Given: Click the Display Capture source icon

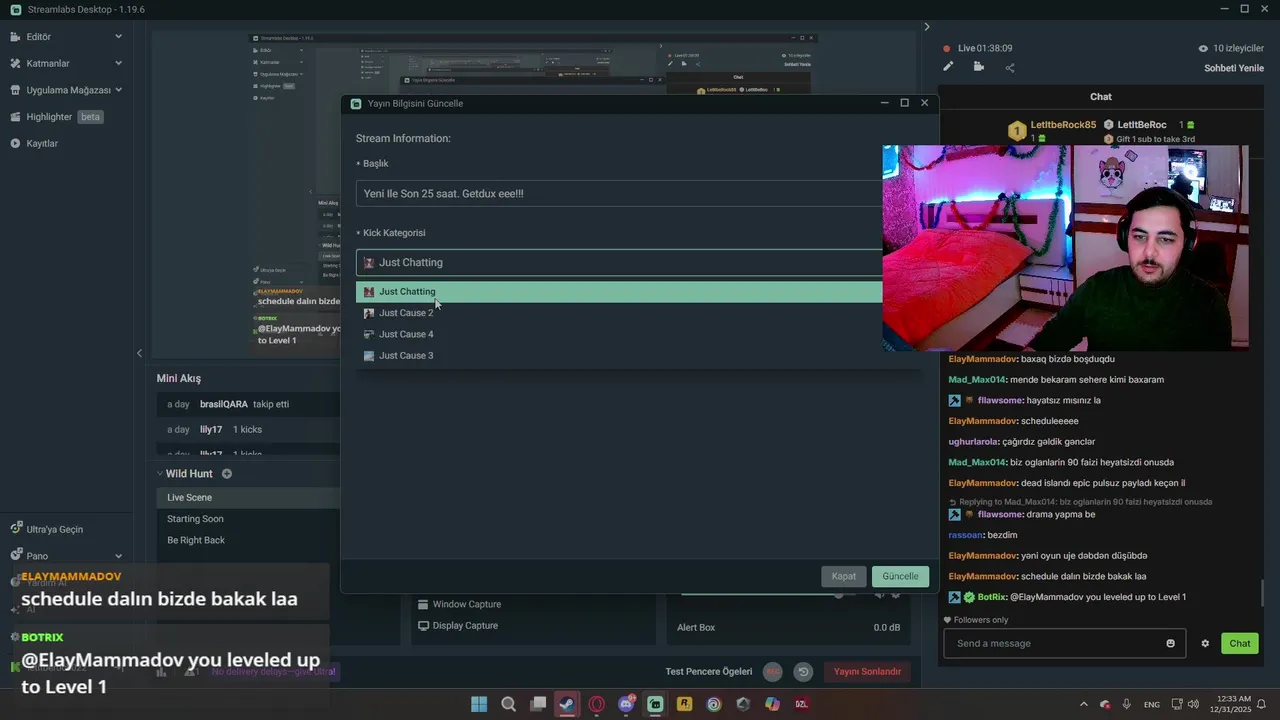Looking at the screenshot, I should click(424, 626).
